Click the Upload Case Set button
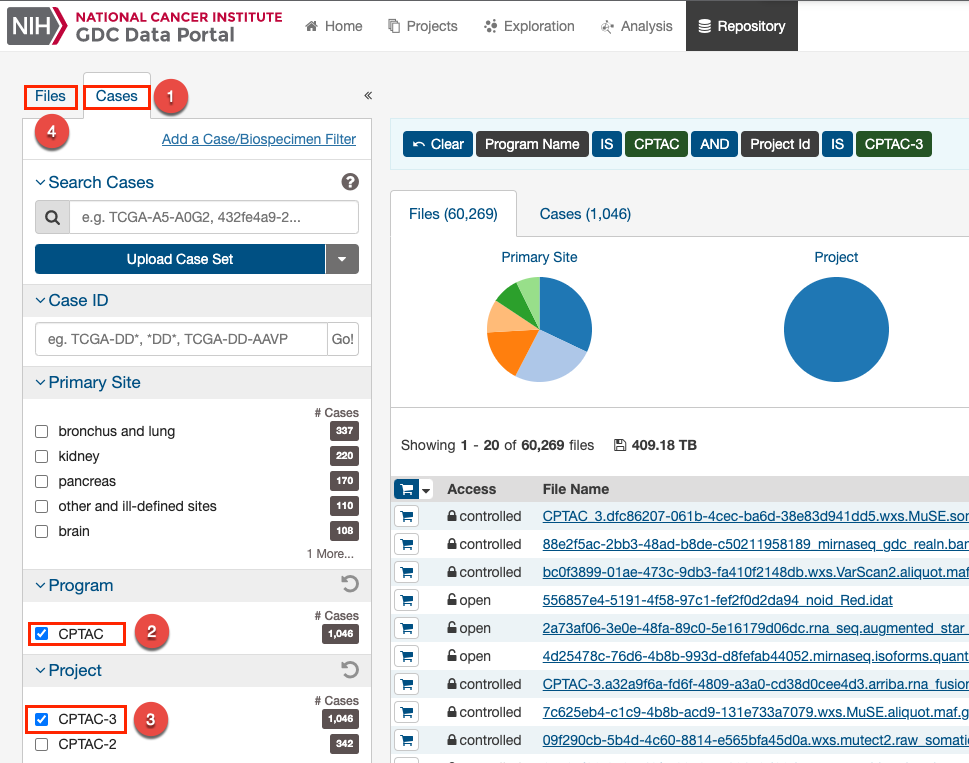 [180, 259]
